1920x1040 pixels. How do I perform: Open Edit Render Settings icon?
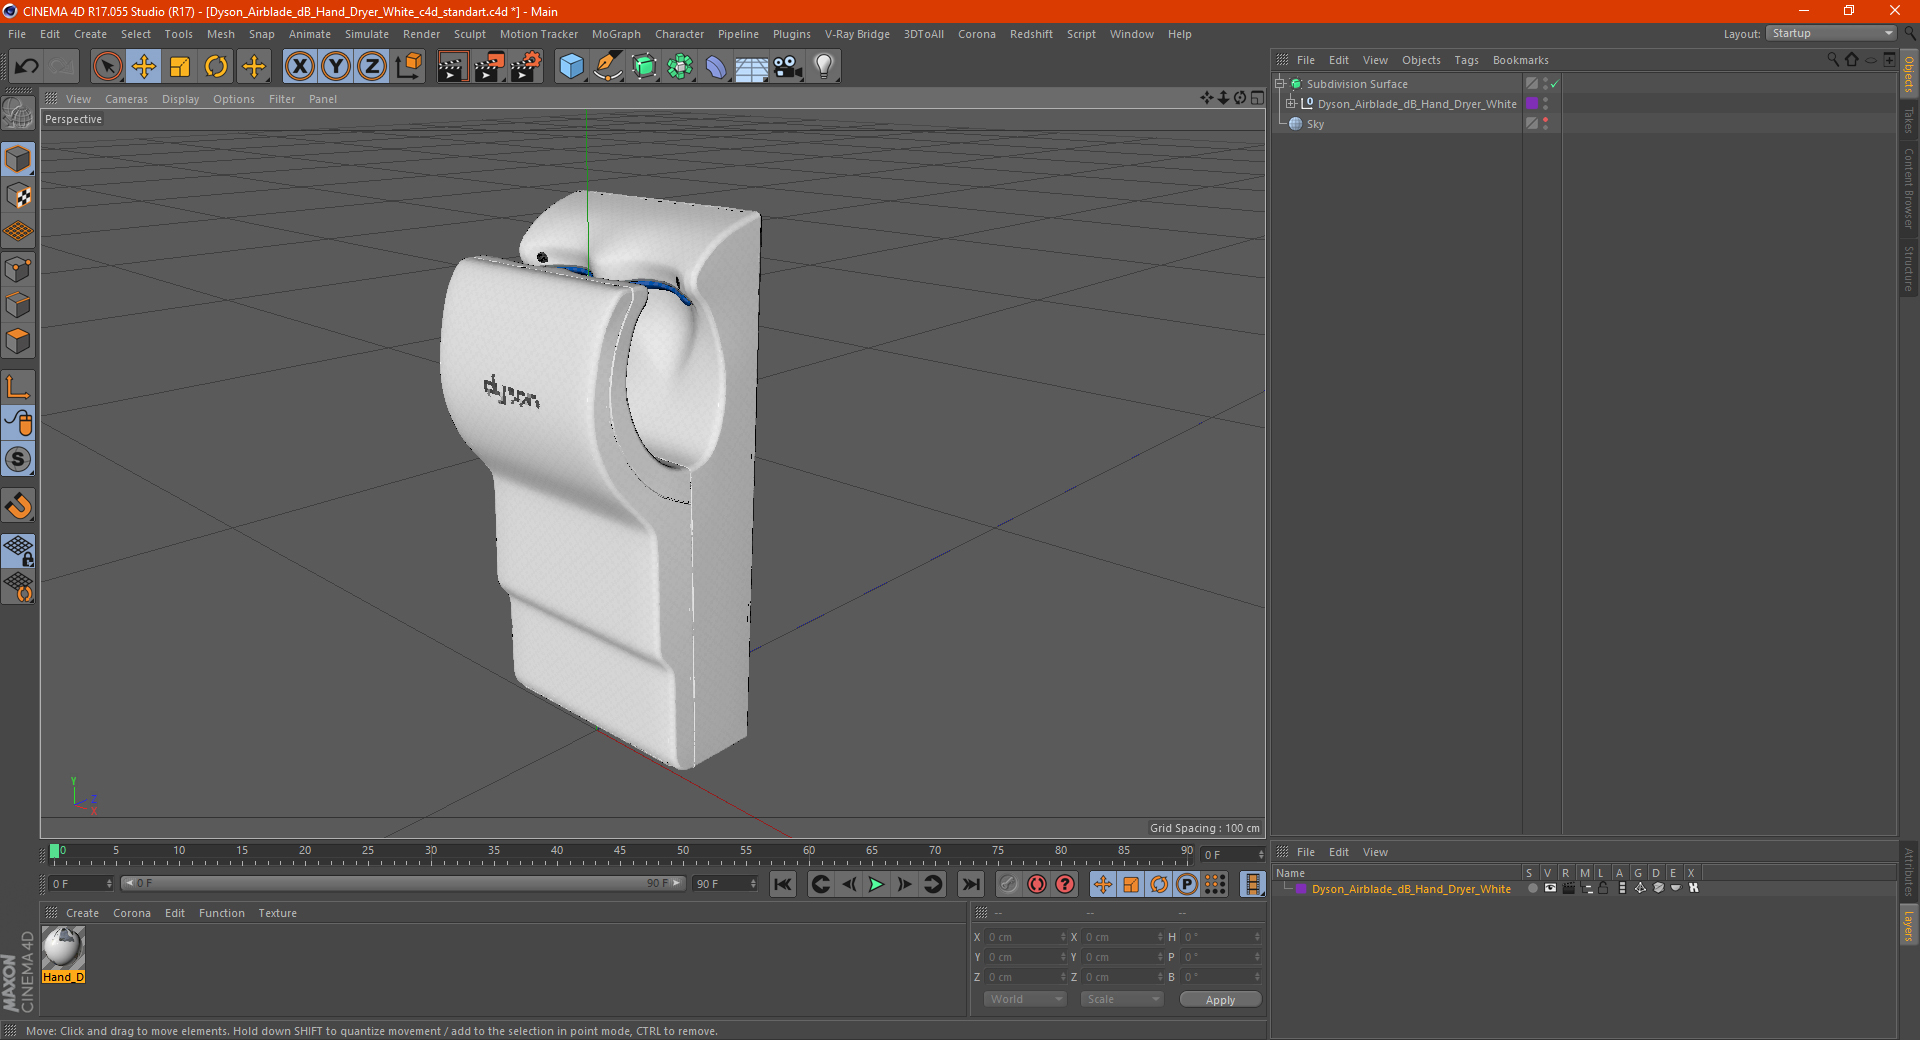click(526, 67)
